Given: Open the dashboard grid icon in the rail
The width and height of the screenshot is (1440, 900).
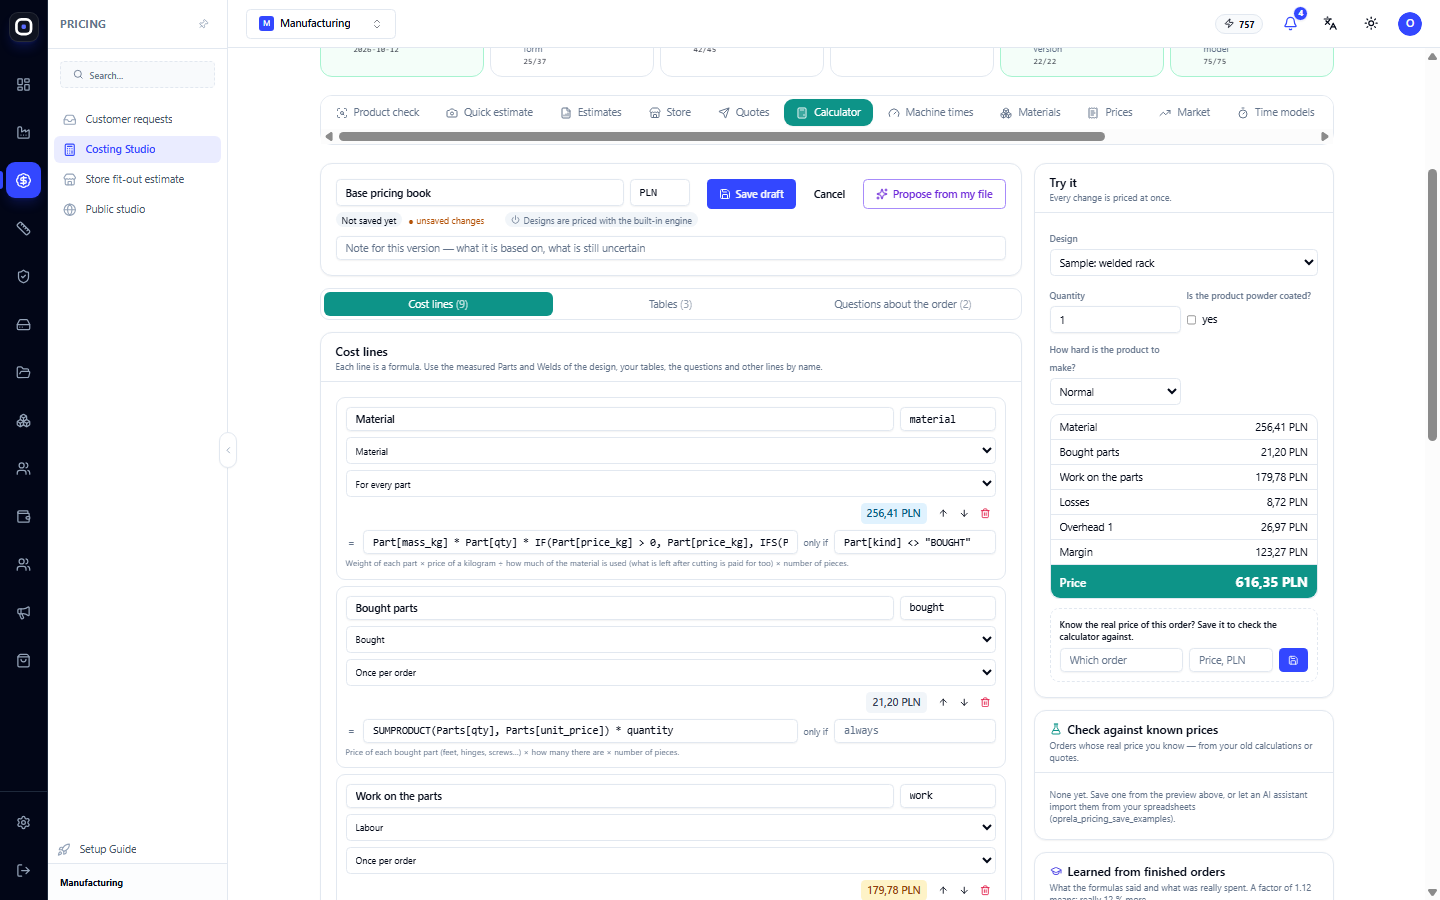Looking at the screenshot, I should point(24,84).
